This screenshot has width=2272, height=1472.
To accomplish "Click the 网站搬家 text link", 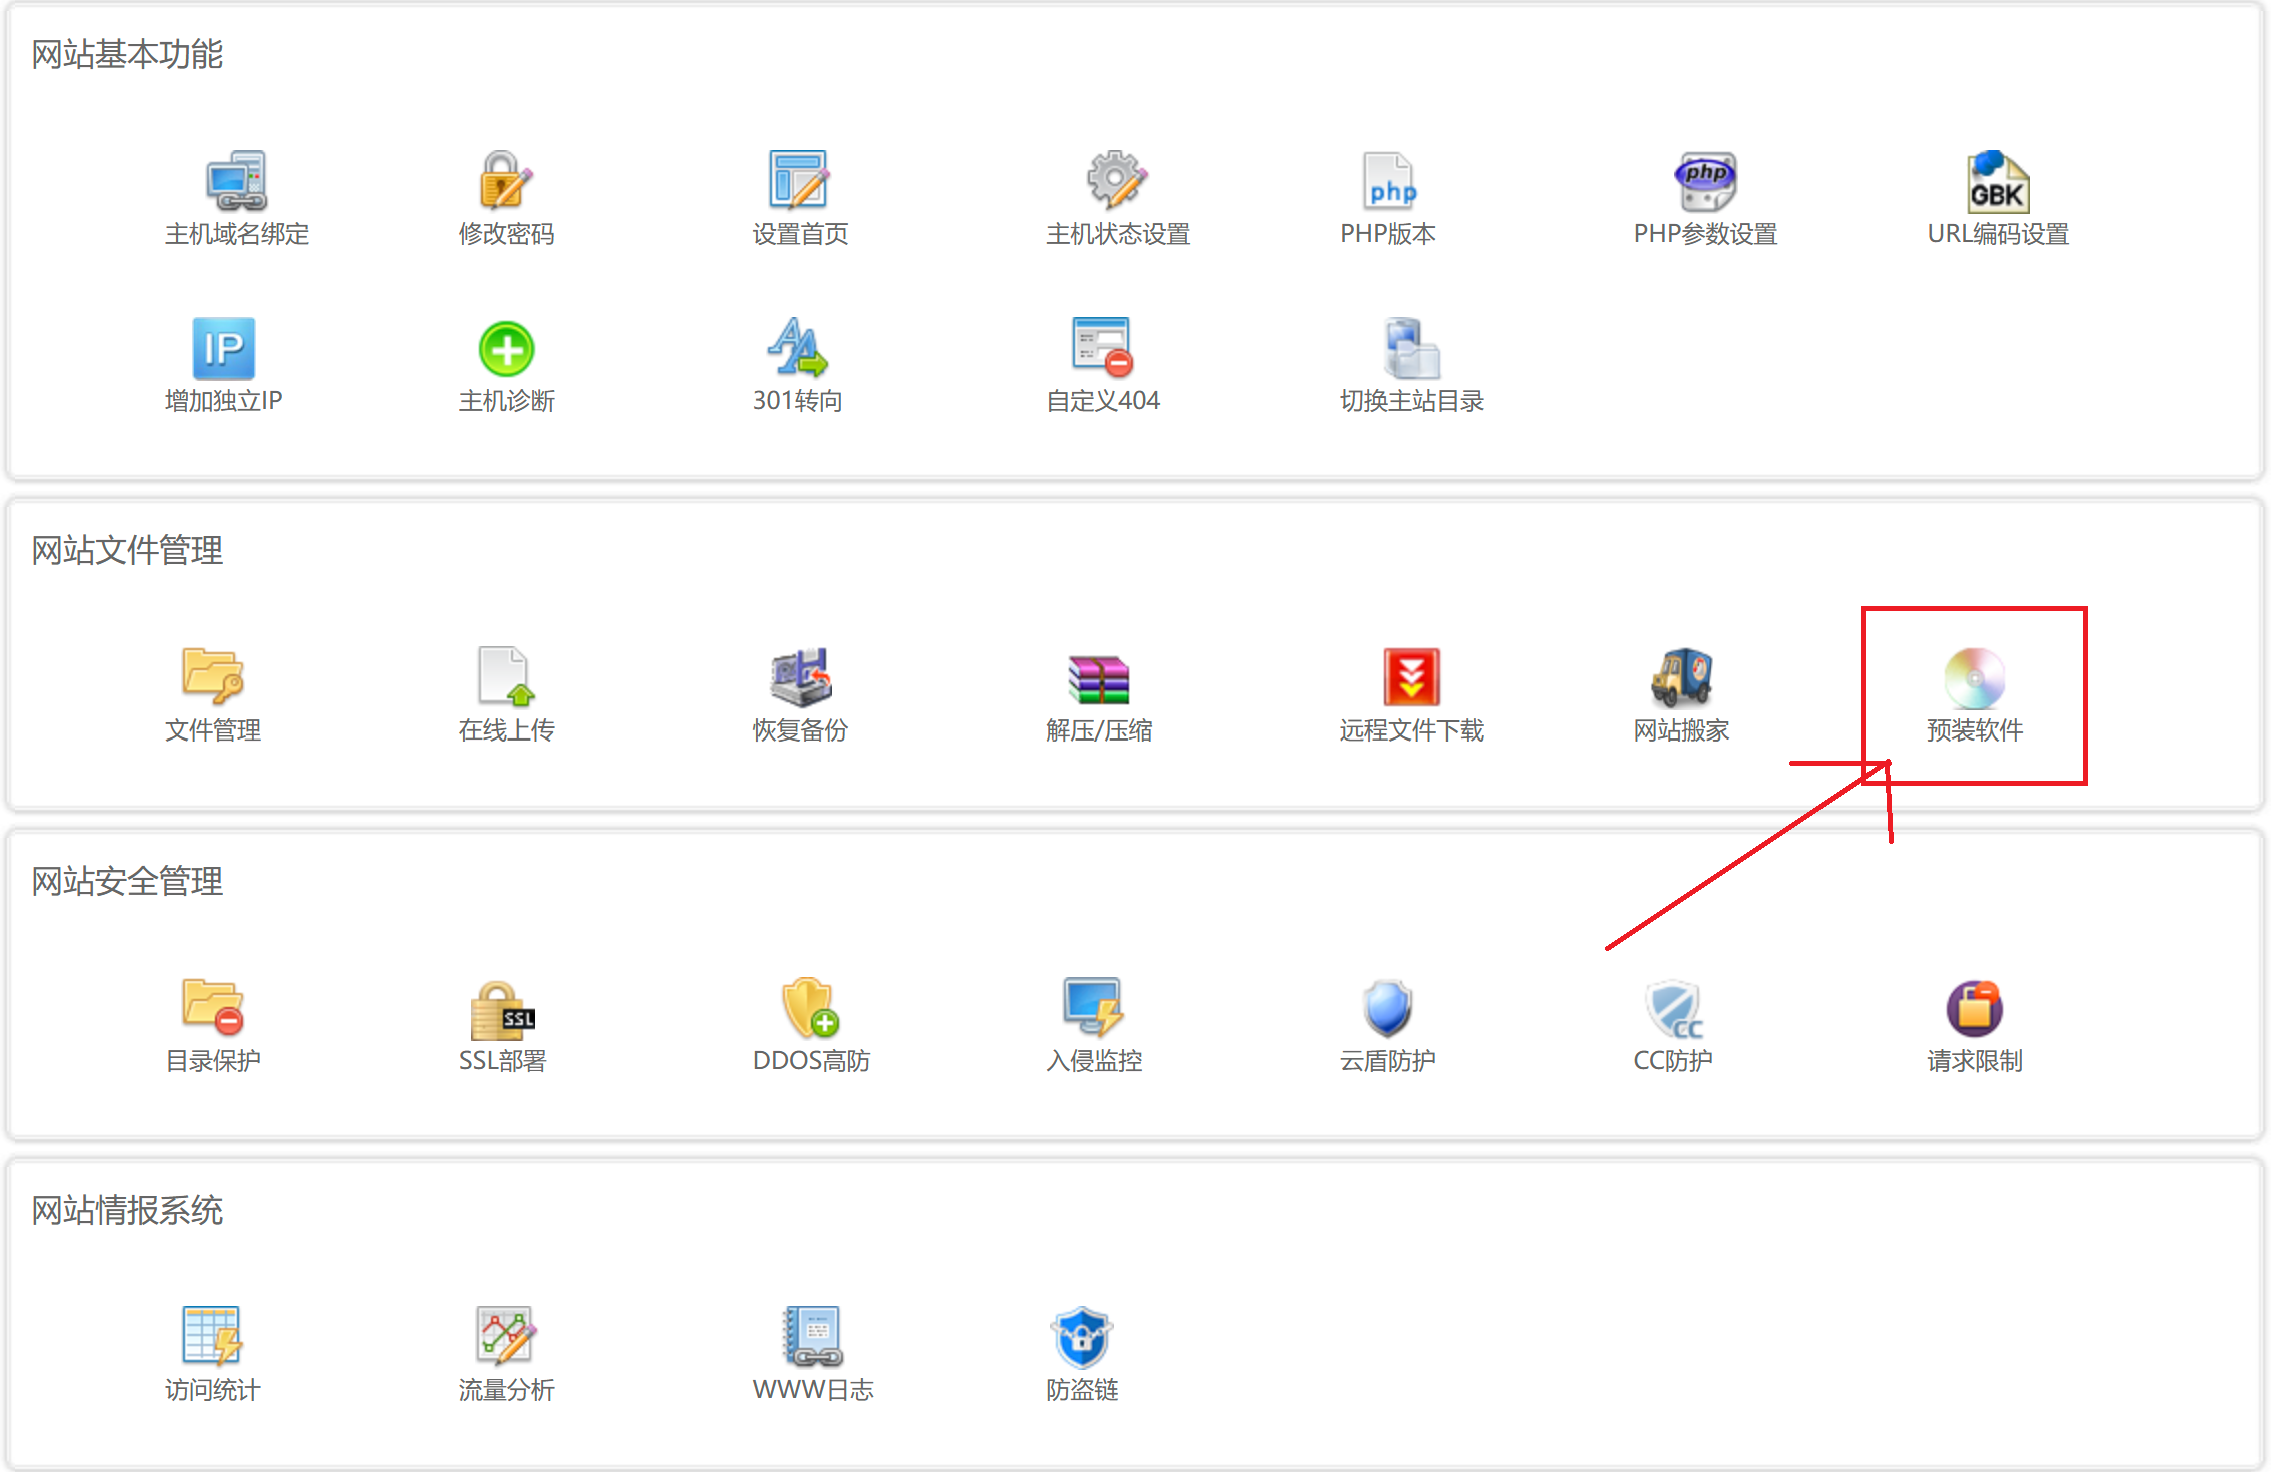I will pyautogui.click(x=1681, y=730).
